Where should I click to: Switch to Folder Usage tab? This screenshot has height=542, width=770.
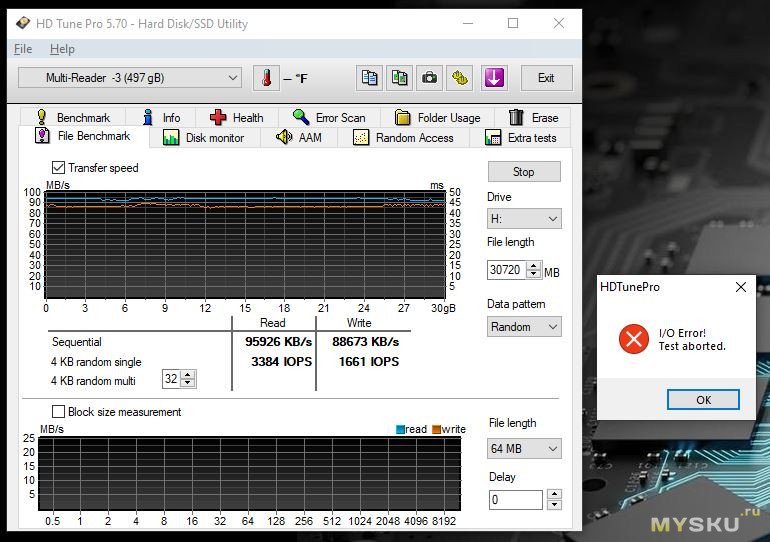tap(438, 118)
